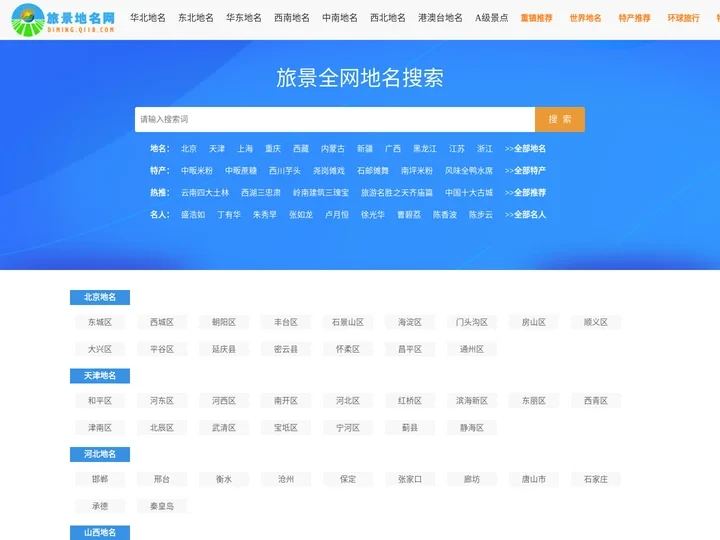Viewport: 720px width, 540px height.
Task: Select 门头沟区 under 北京地名
Action: tap(472, 322)
